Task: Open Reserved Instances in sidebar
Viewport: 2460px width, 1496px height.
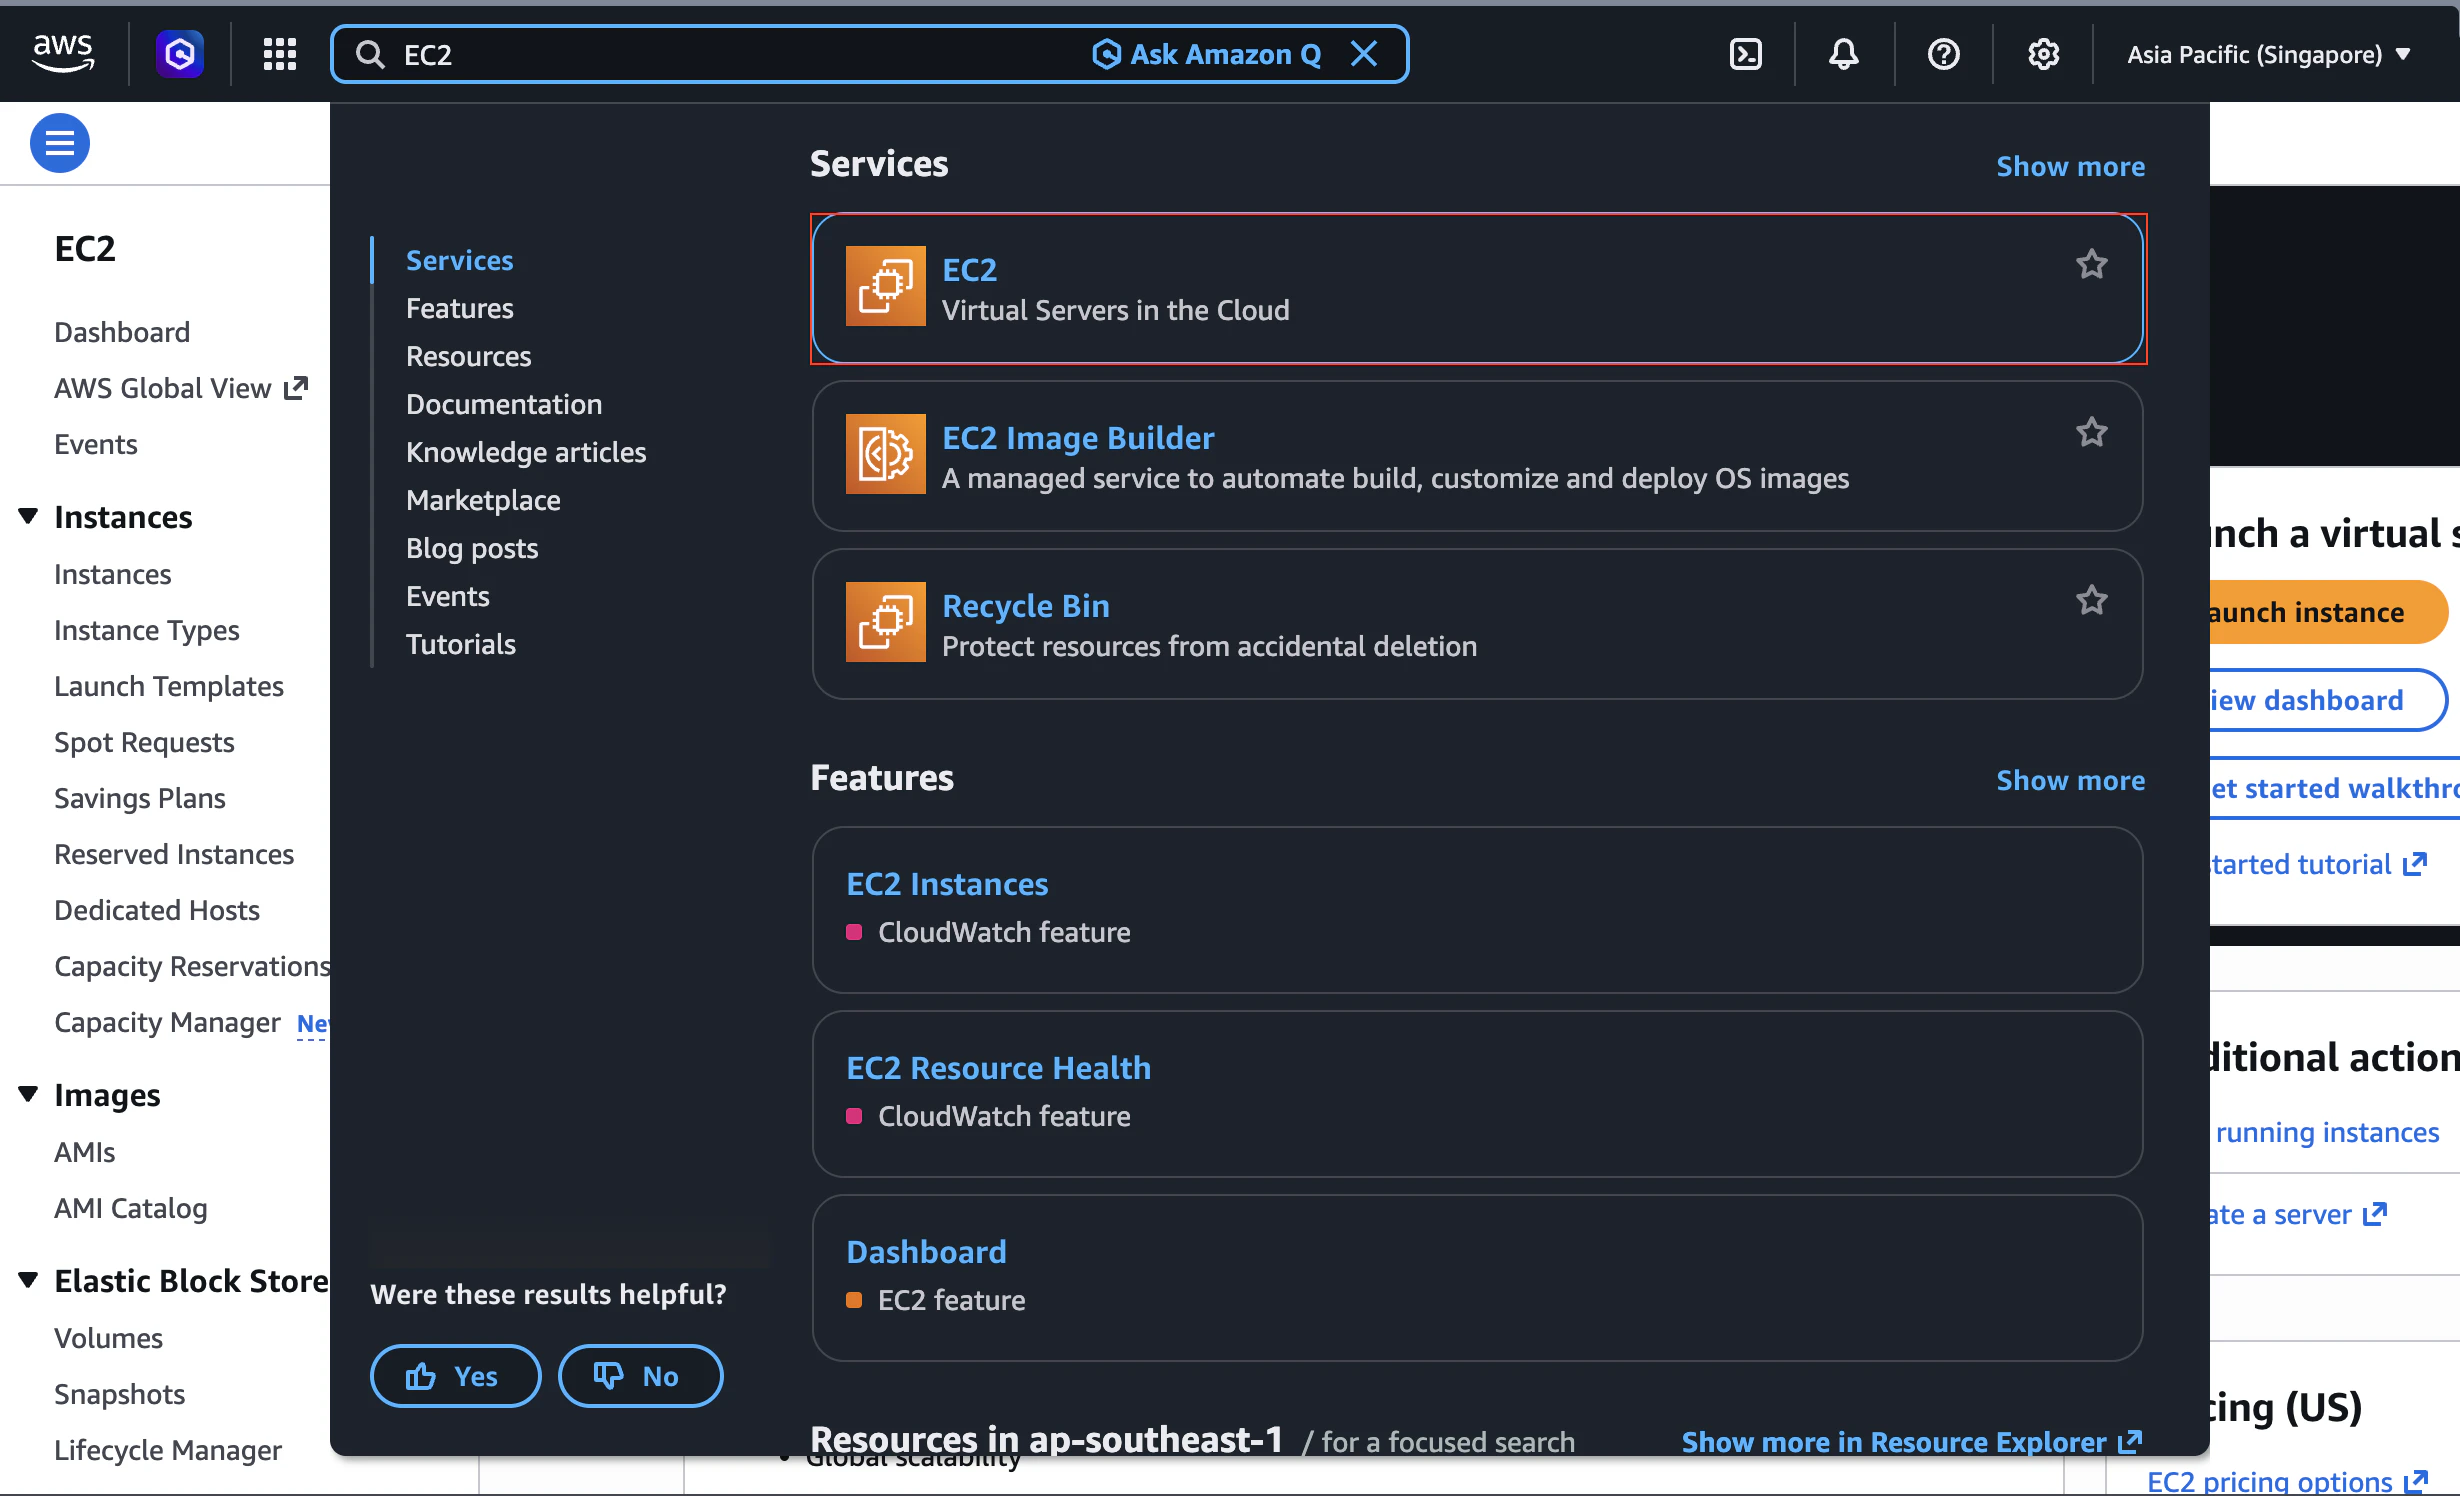Action: point(174,854)
